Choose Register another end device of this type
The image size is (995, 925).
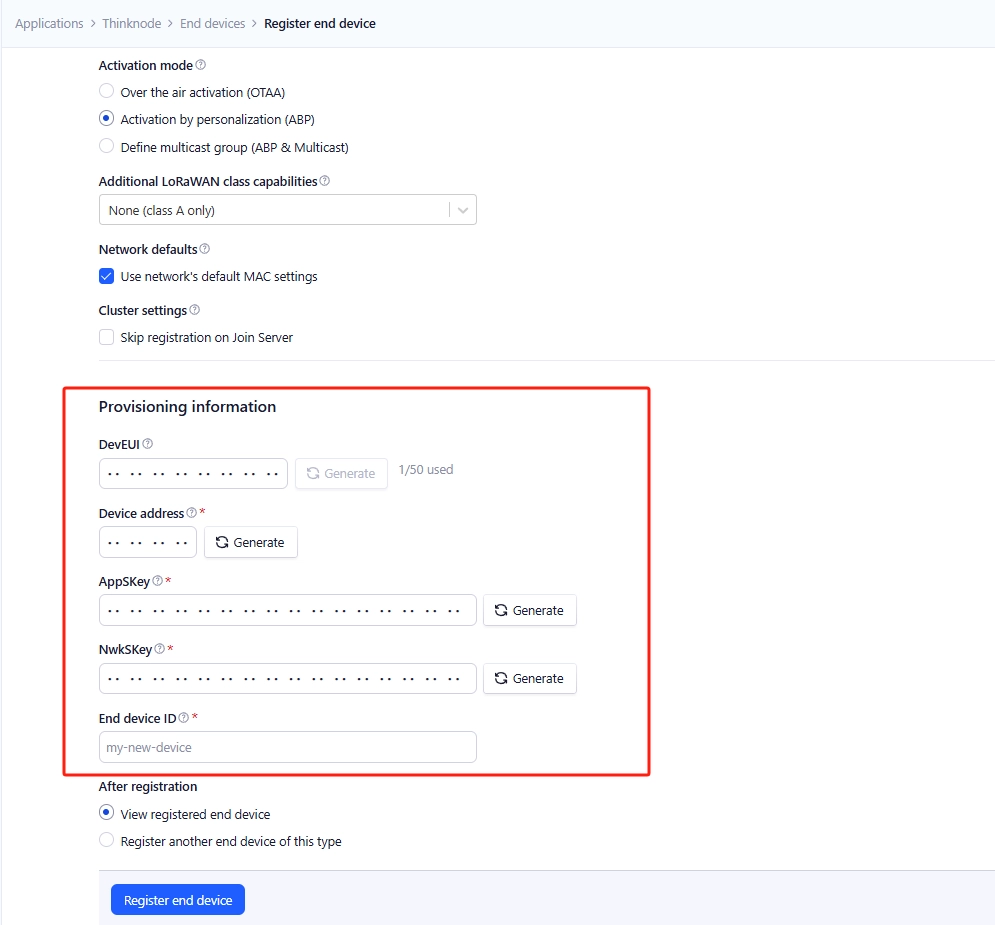[107, 841]
